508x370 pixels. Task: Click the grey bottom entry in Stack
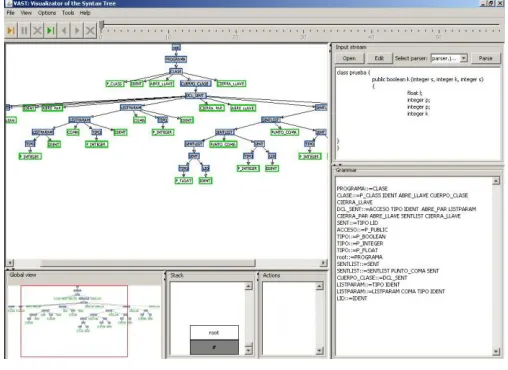214,347
